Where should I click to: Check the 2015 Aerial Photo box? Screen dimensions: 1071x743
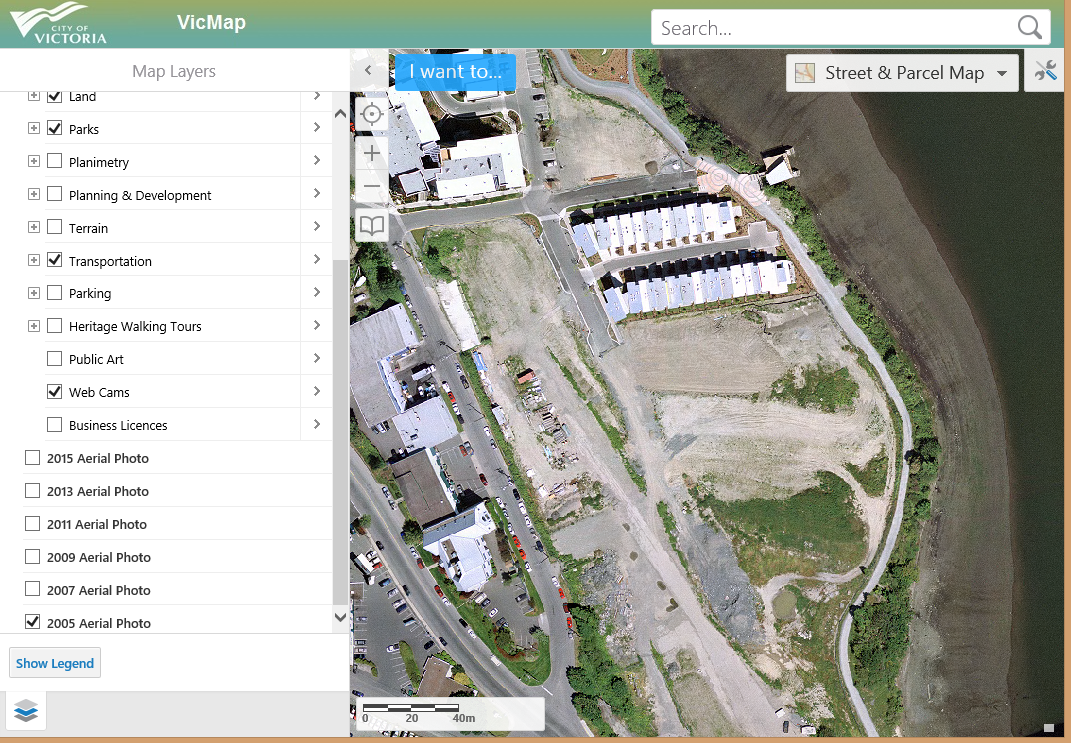tap(32, 458)
